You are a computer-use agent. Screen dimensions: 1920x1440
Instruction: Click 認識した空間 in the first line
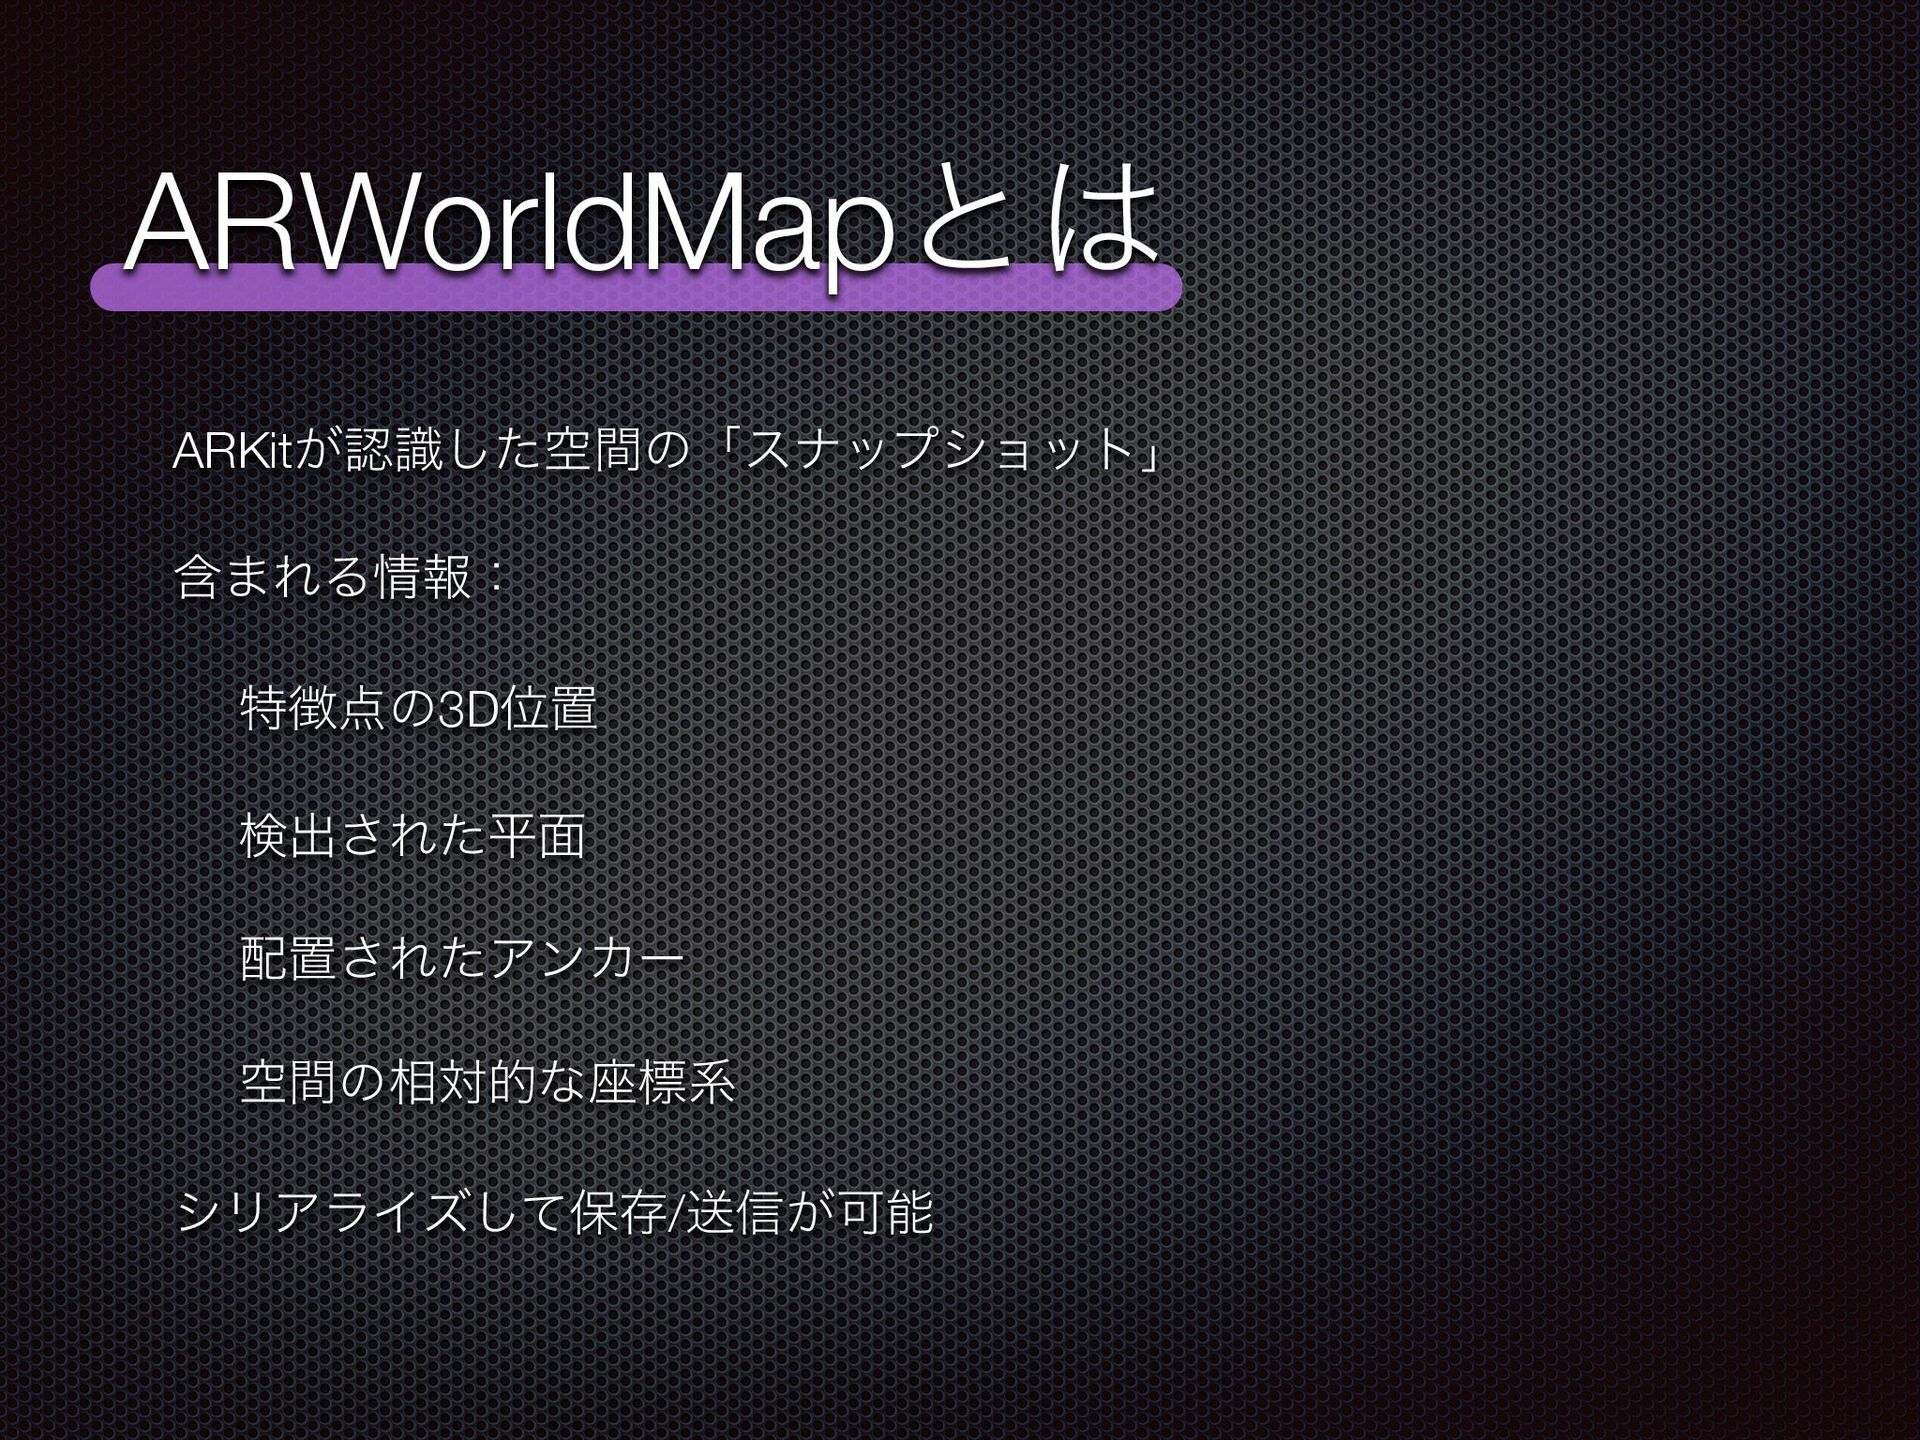click(x=493, y=452)
